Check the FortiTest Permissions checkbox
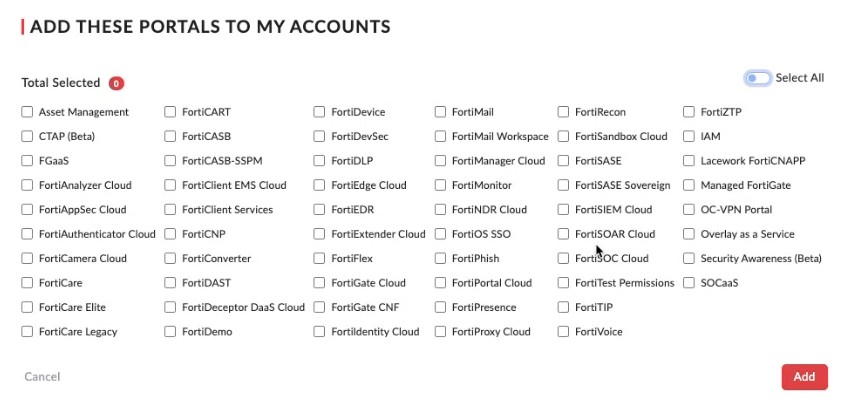The height and width of the screenshot is (408, 860). [x=564, y=283]
